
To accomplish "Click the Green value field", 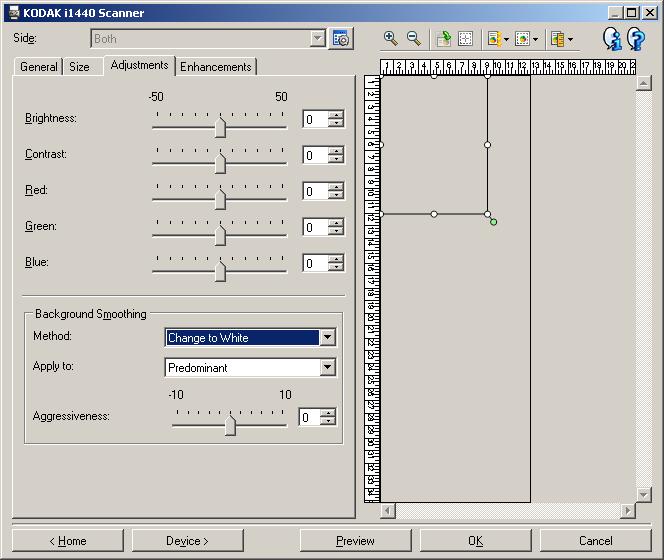I will pos(315,227).
